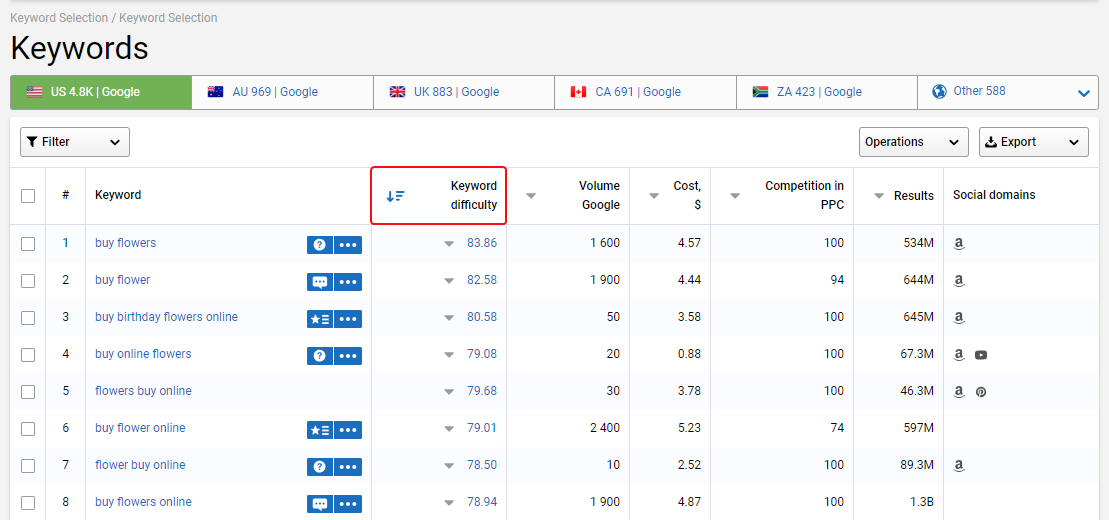1109x520 pixels.
Task: Select checkbox for buy online flowers
Action: (x=28, y=354)
